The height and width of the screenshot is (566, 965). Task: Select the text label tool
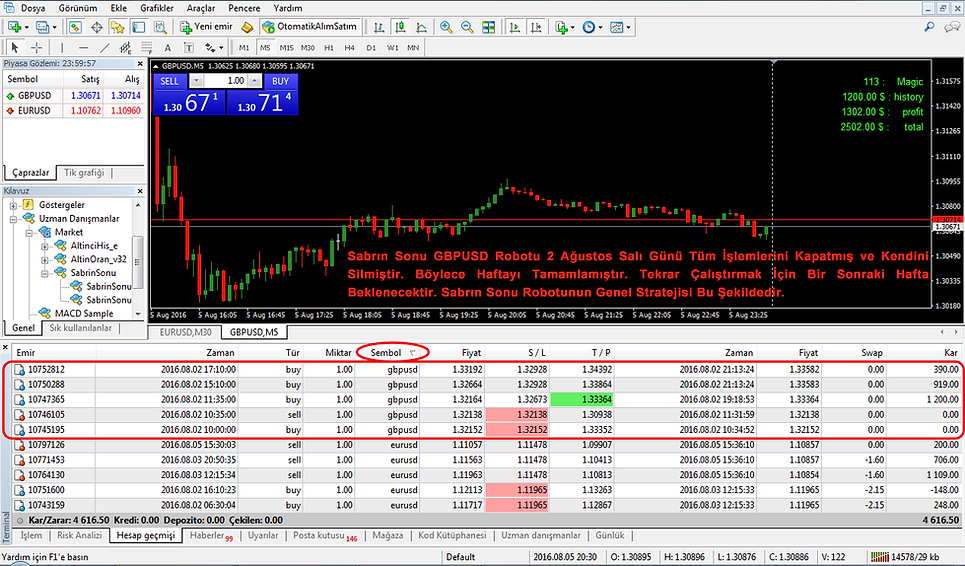[188, 47]
